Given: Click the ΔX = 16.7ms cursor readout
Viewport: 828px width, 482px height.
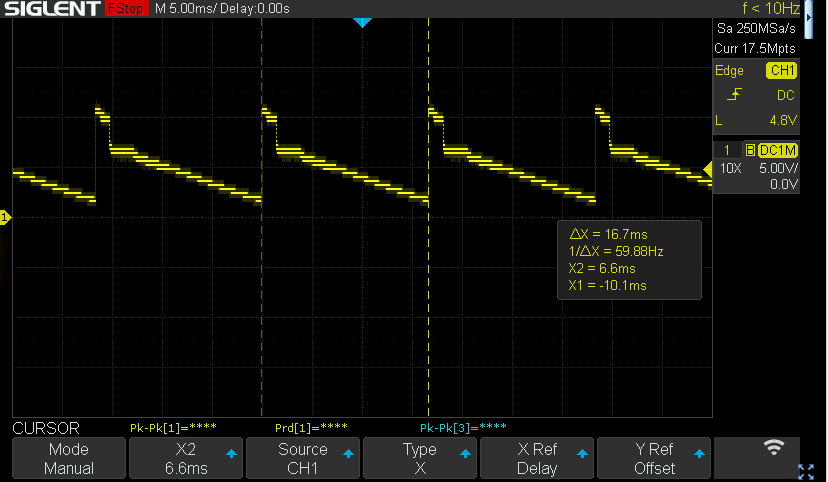Looking at the screenshot, I should 608,234.
